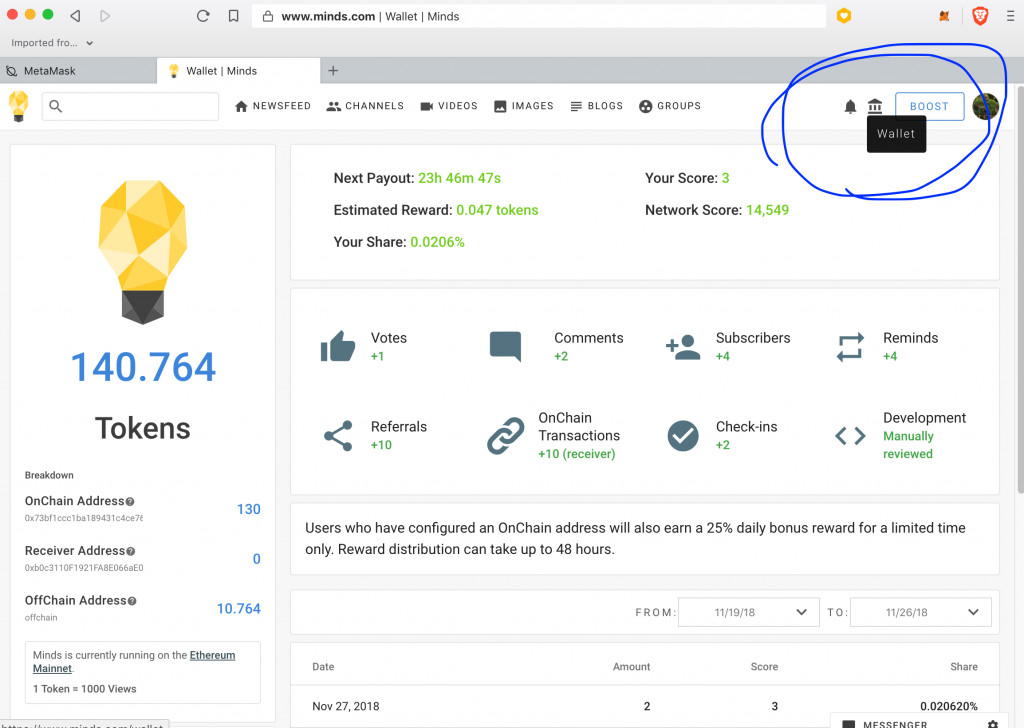Viewport: 1024px width, 728px height.
Task: Reload the page
Action: tap(203, 16)
